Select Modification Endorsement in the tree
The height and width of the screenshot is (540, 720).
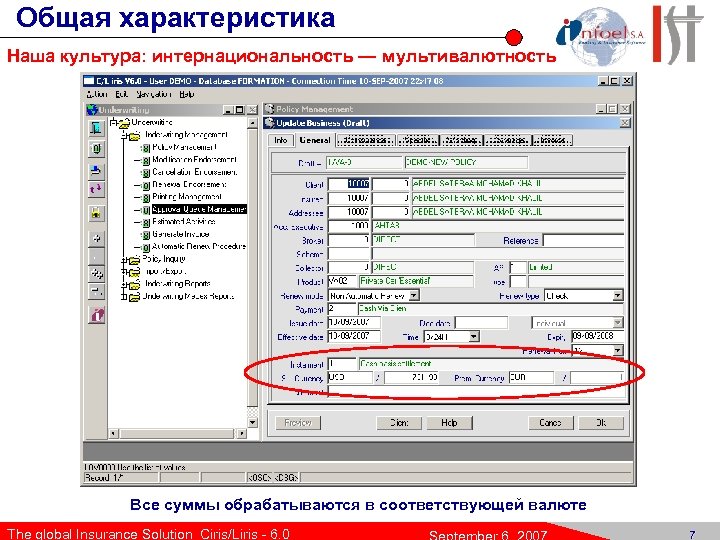pyautogui.click(x=194, y=160)
